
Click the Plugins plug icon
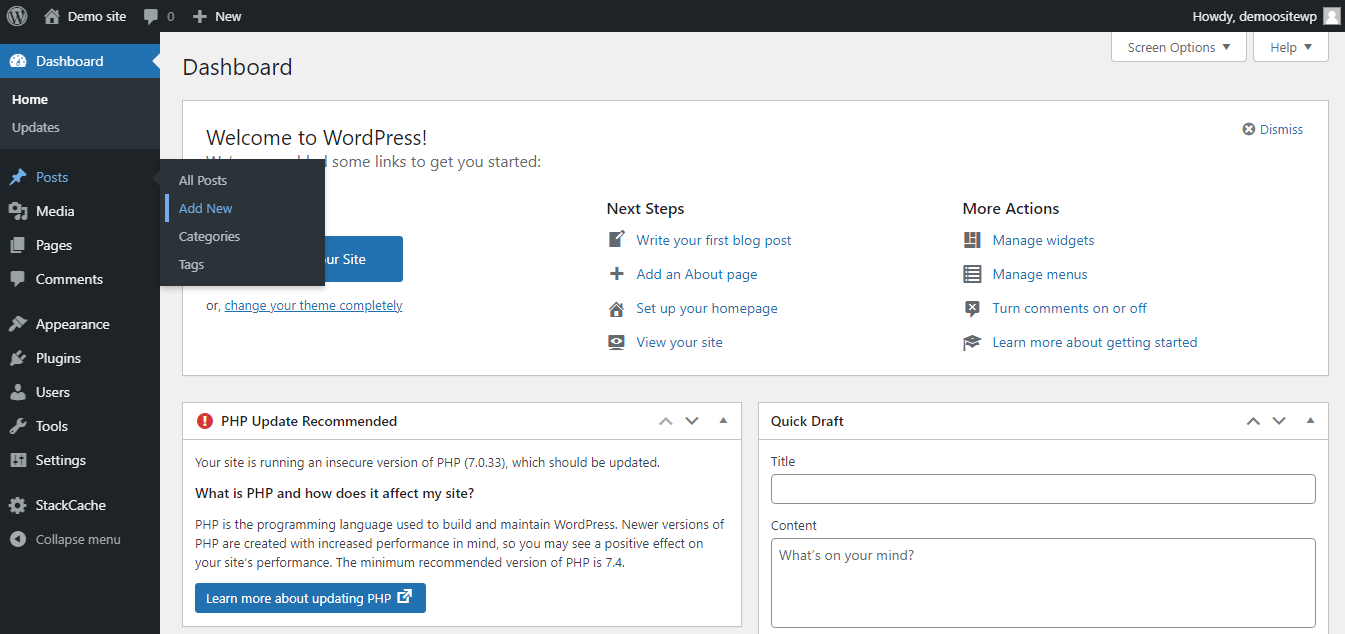[18, 358]
